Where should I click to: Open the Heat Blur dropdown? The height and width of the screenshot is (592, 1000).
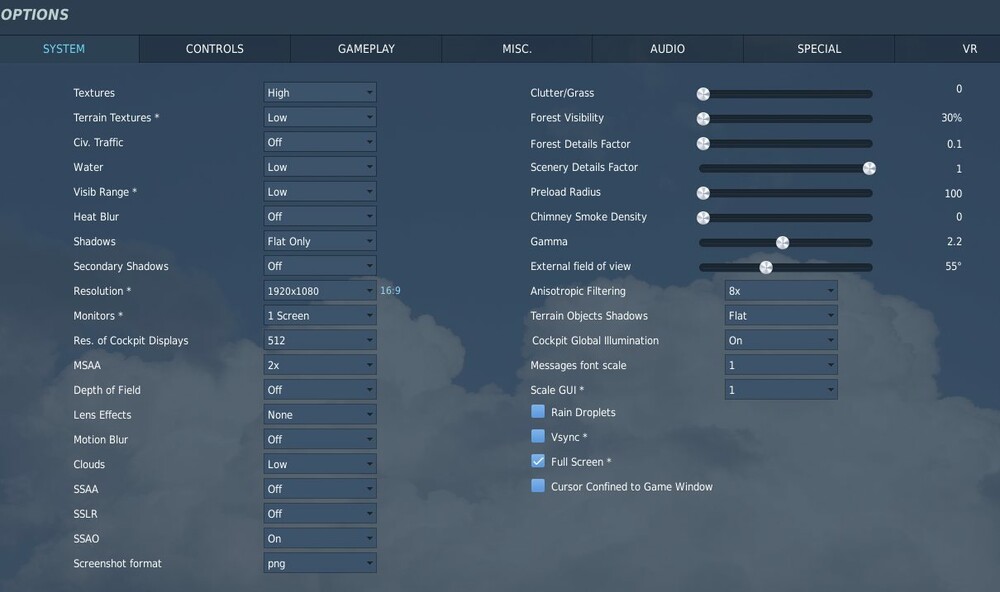(320, 217)
